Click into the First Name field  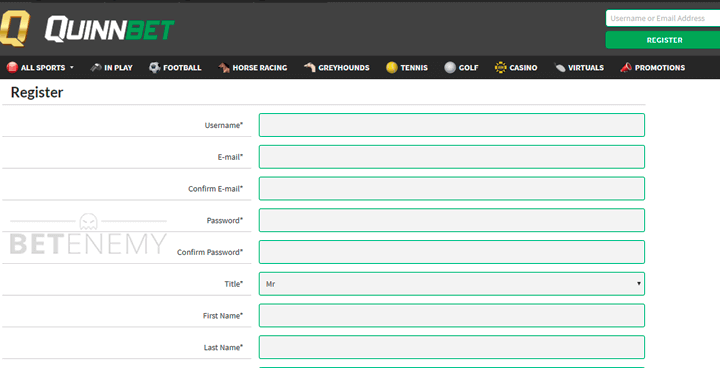[452, 316]
